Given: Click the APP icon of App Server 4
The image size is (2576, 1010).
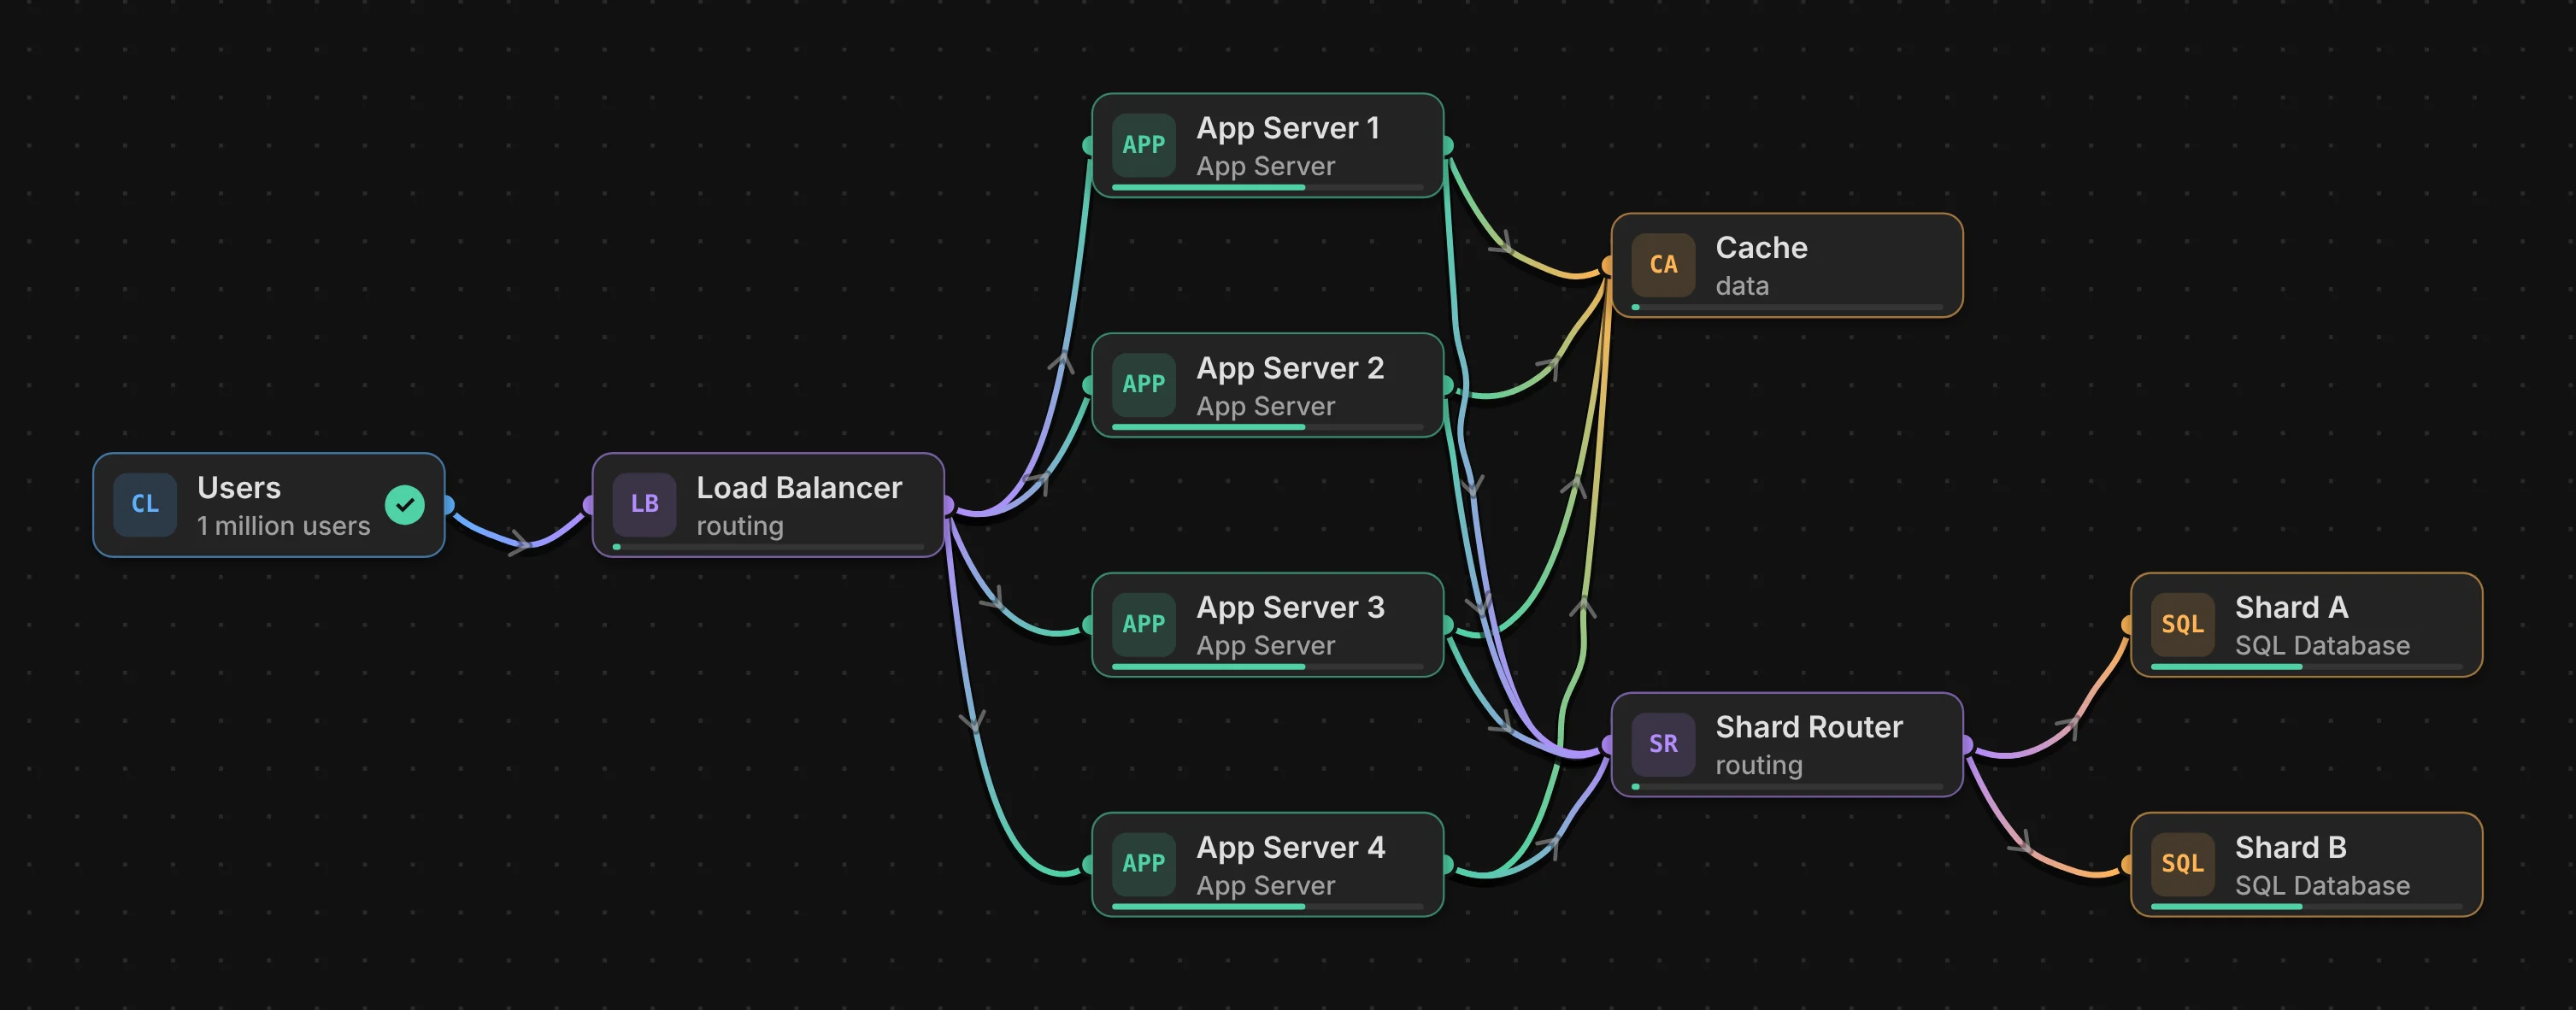Looking at the screenshot, I should (1144, 864).
